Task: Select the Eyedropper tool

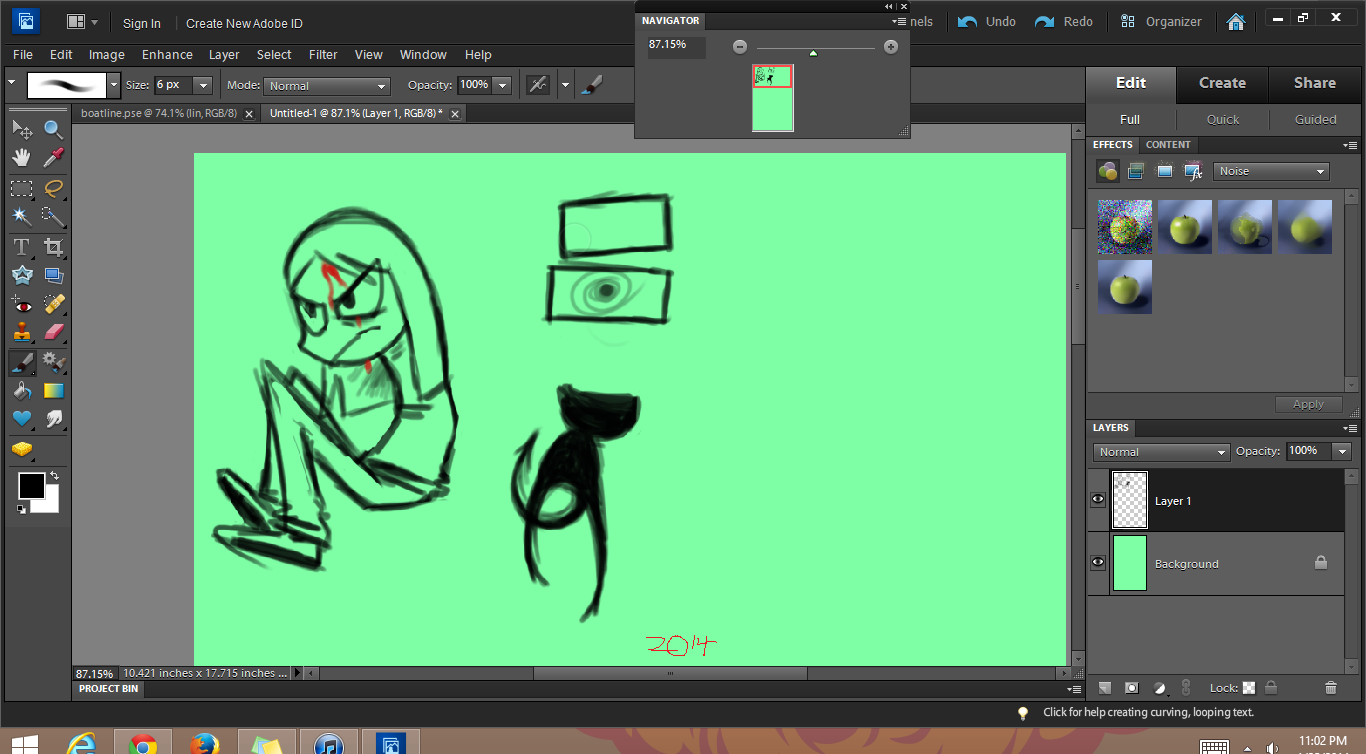Action: click(x=54, y=158)
